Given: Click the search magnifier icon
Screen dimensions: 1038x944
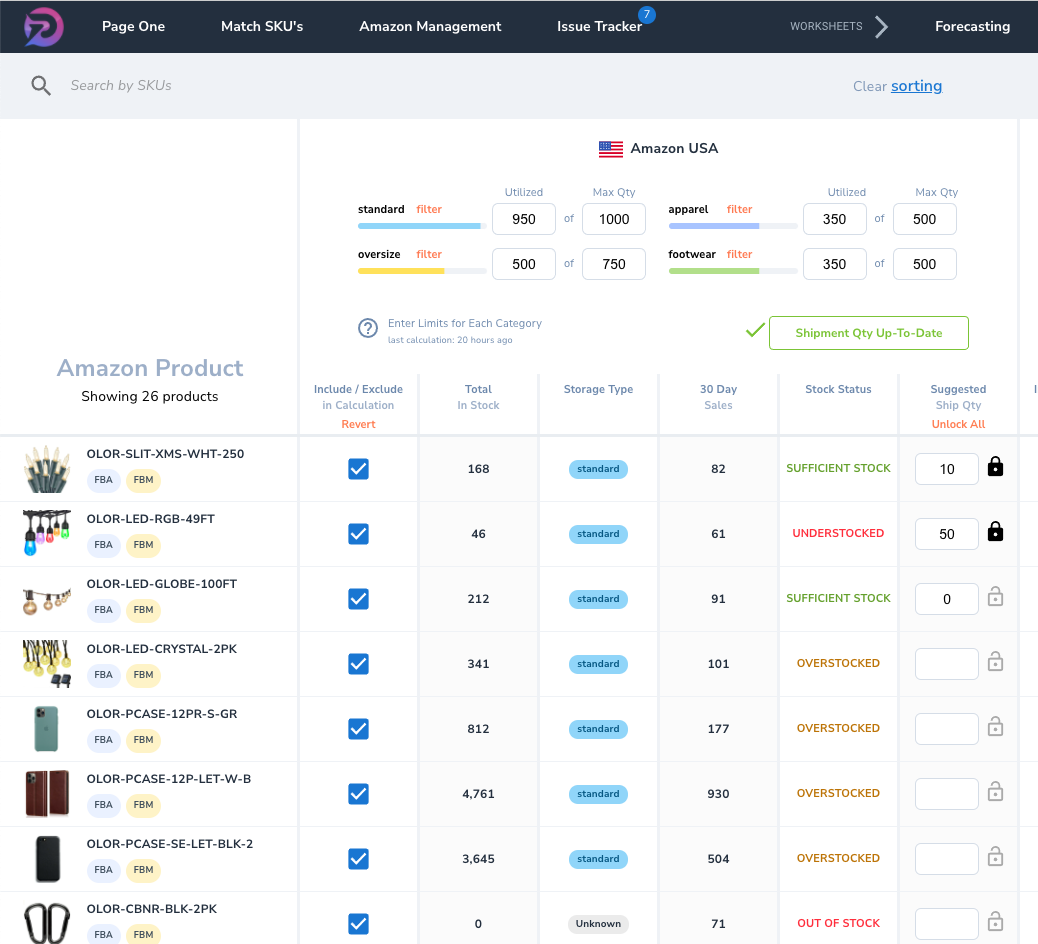Looking at the screenshot, I should coord(41,86).
